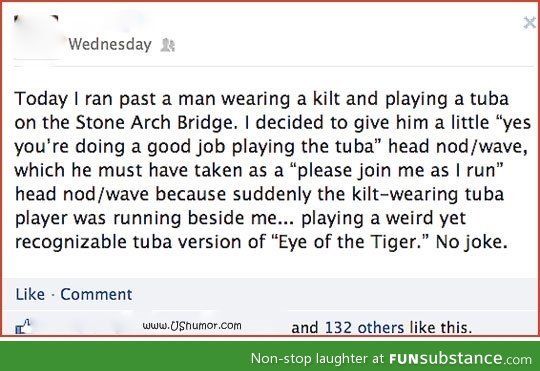The width and height of the screenshot is (540, 371).
Task: Open the poster's blurred profile picture
Action: coord(36,37)
